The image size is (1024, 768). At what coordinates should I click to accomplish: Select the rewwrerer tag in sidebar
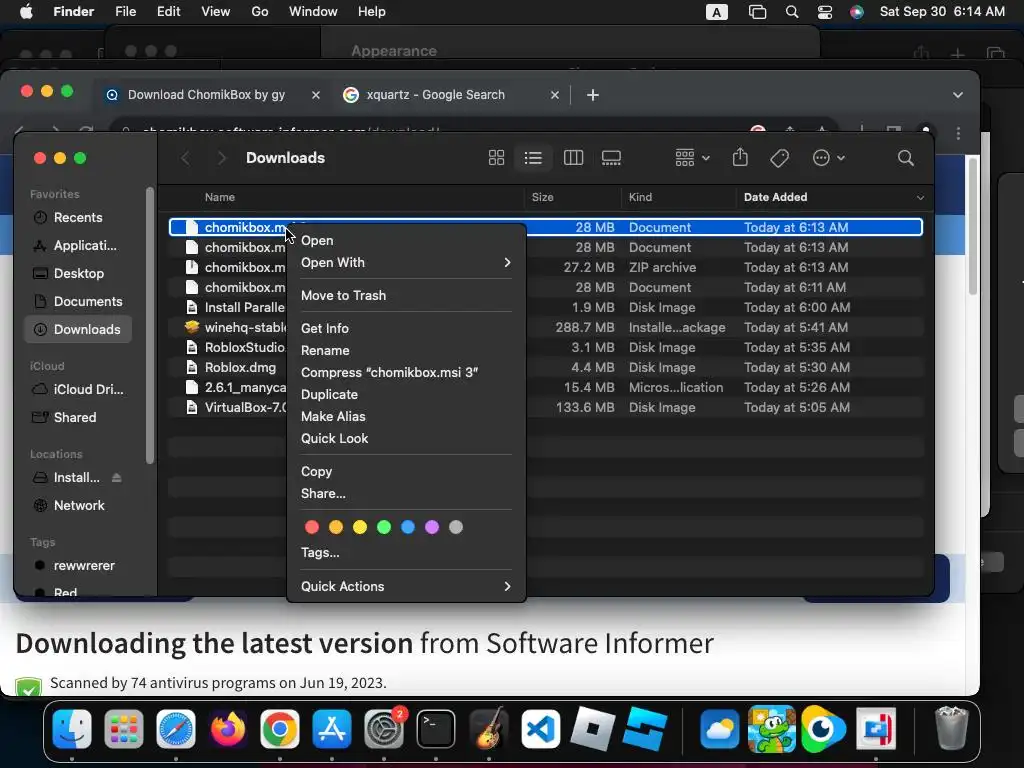coord(78,566)
